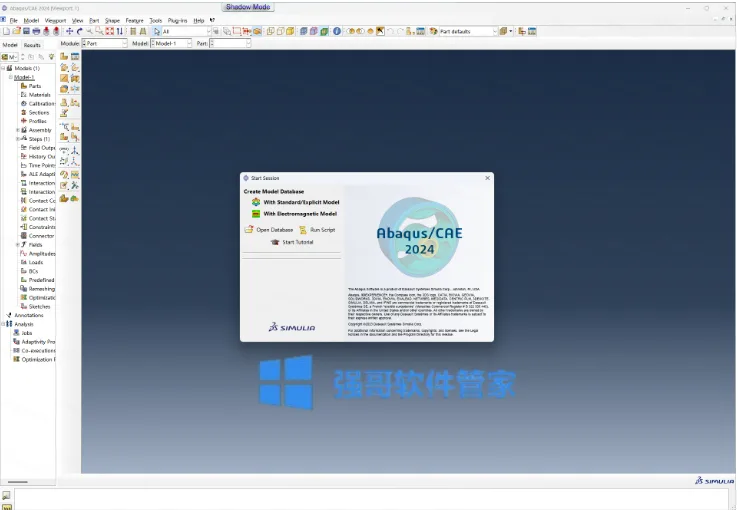Image resolution: width=739 pixels, height=510 pixels.
Task: Save the model database with the floppy icon
Action: [26, 31]
